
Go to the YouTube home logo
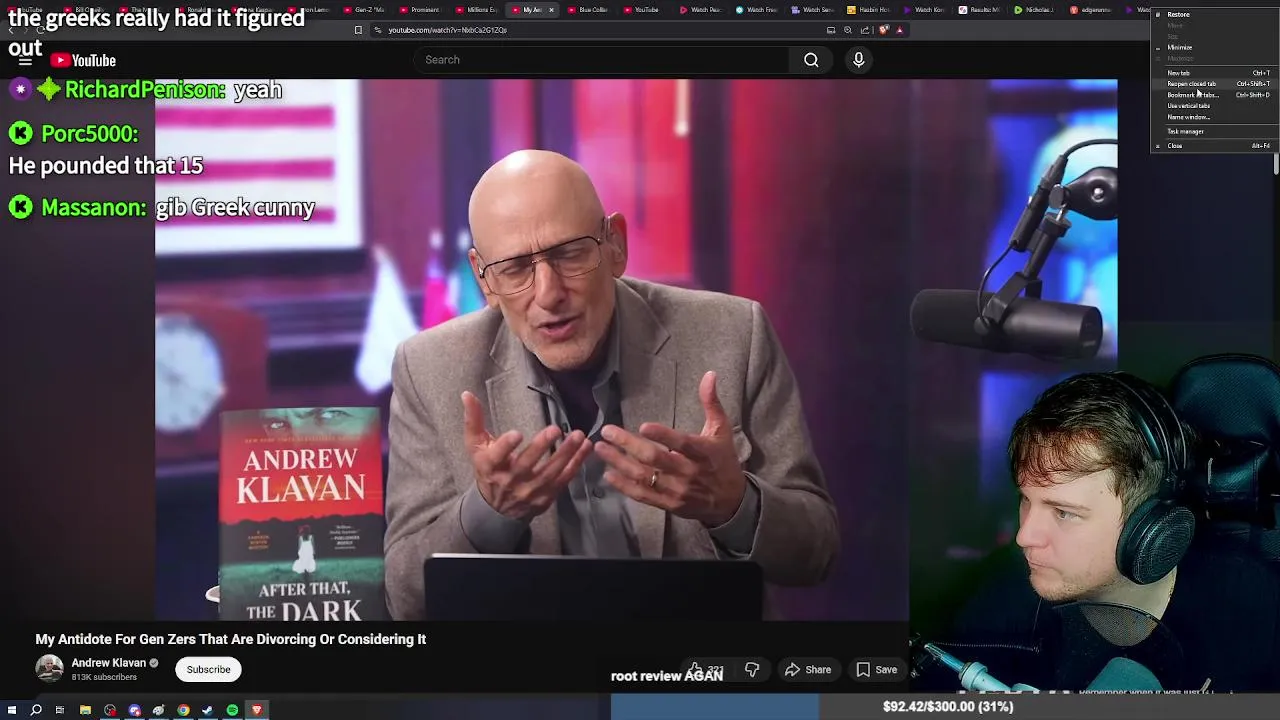coord(84,61)
